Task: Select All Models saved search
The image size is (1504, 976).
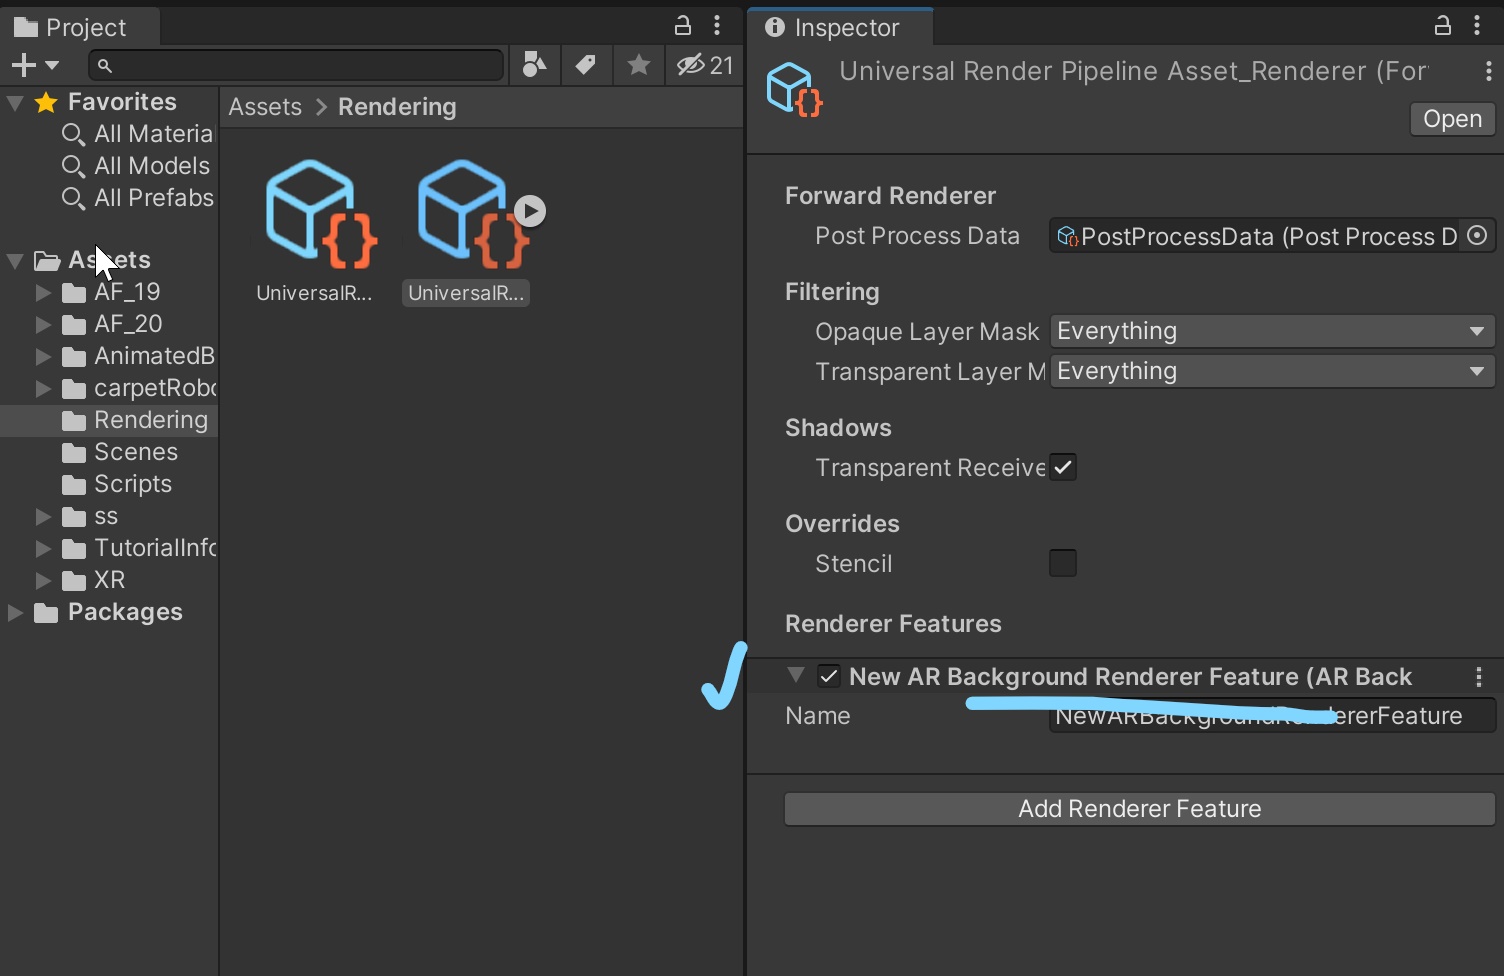Action: 136,166
